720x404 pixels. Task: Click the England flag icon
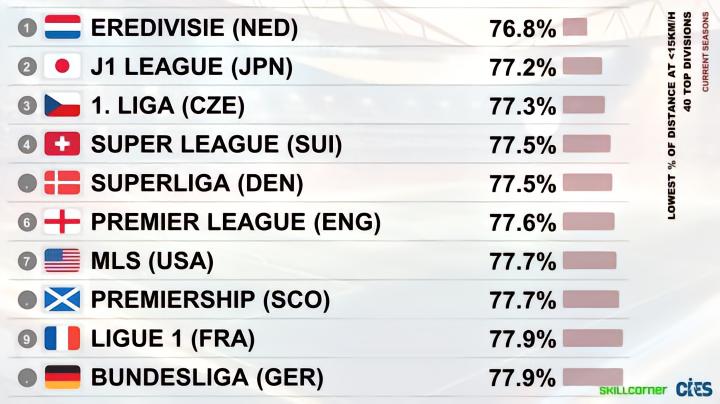[x=62, y=222]
